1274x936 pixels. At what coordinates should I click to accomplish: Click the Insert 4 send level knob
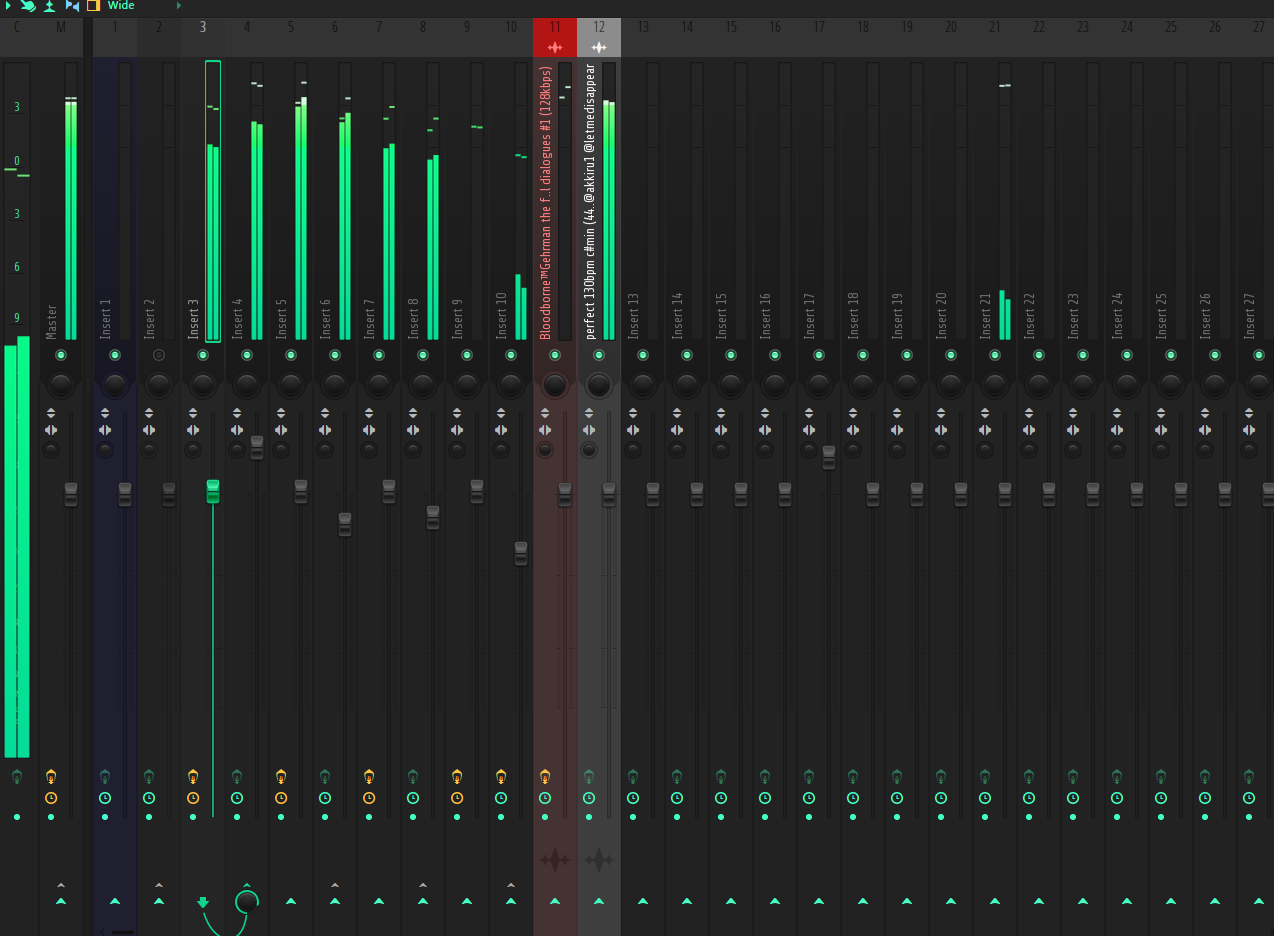click(247, 902)
